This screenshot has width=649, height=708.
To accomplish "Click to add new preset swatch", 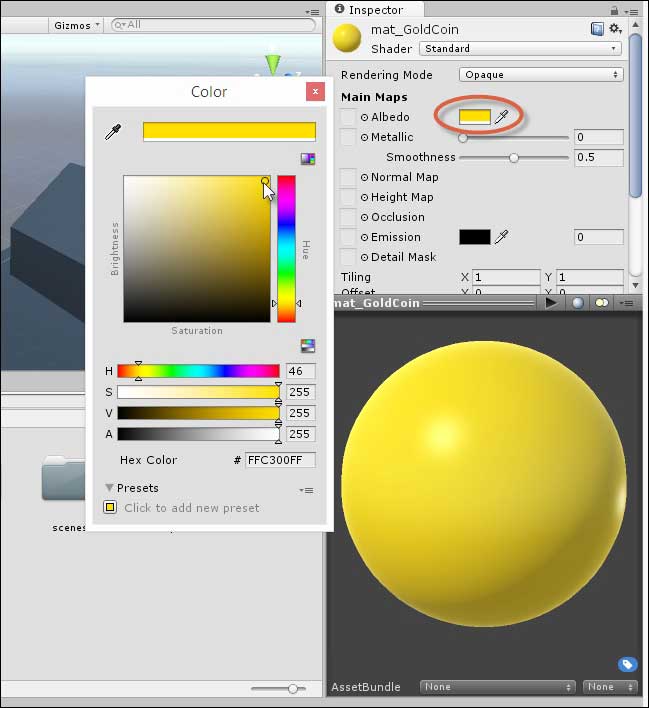I will point(110,508).
